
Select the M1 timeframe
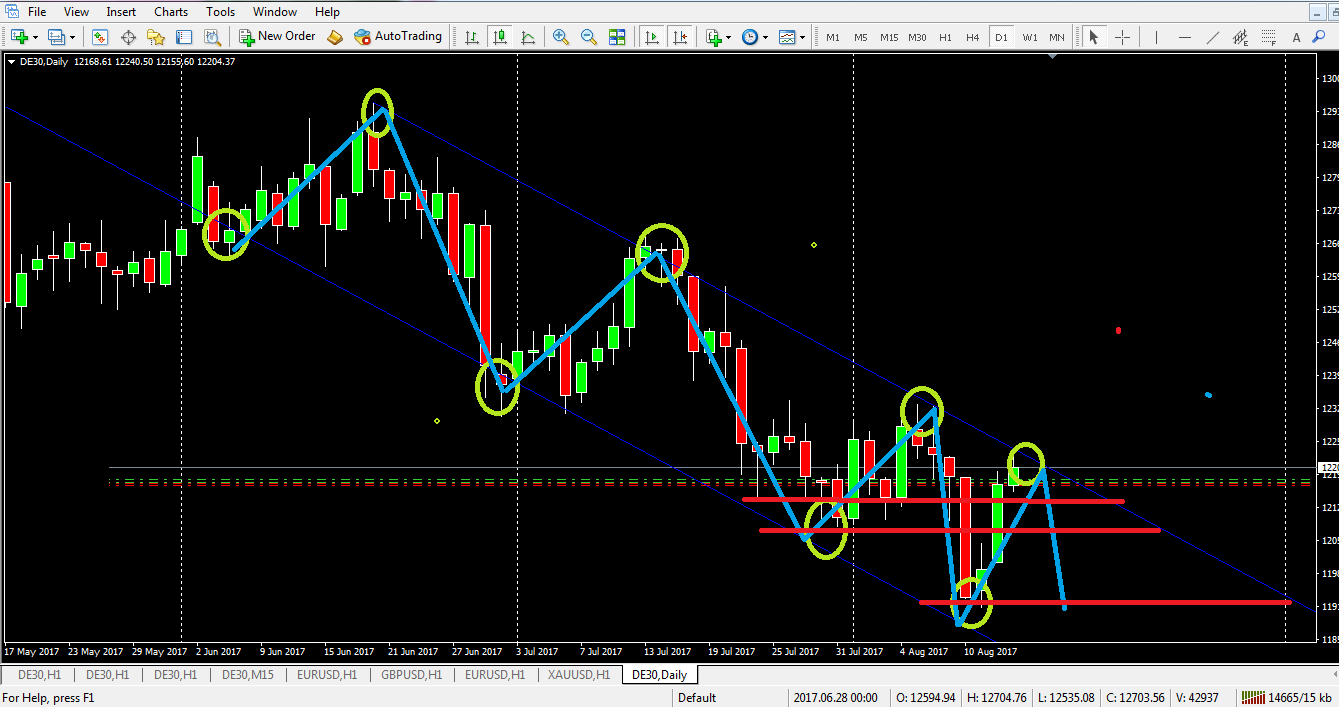833,37
